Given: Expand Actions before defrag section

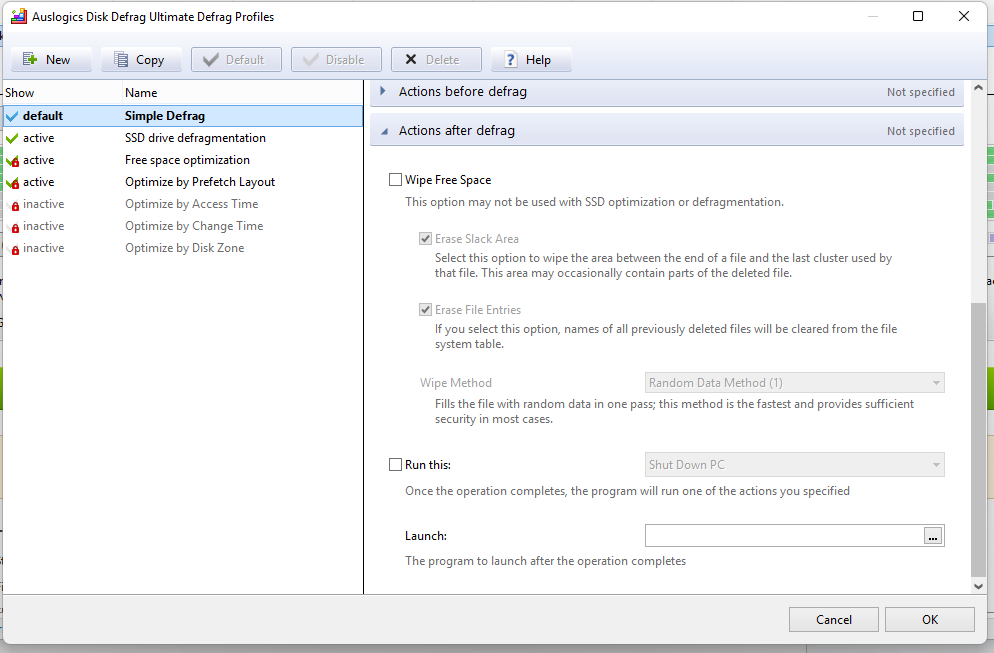Looking at the screenshot, I should (667, 92).
